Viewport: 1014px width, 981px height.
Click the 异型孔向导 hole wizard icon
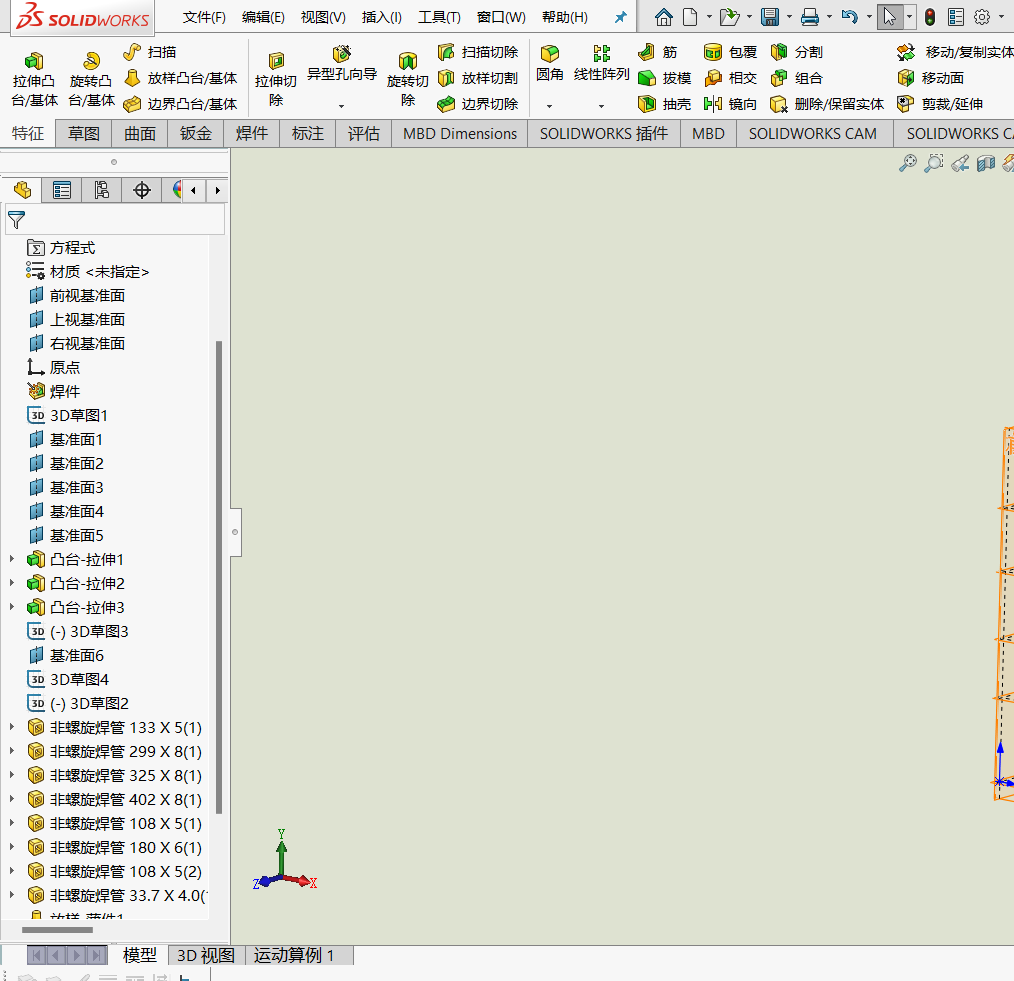click(x=341, y=54)
